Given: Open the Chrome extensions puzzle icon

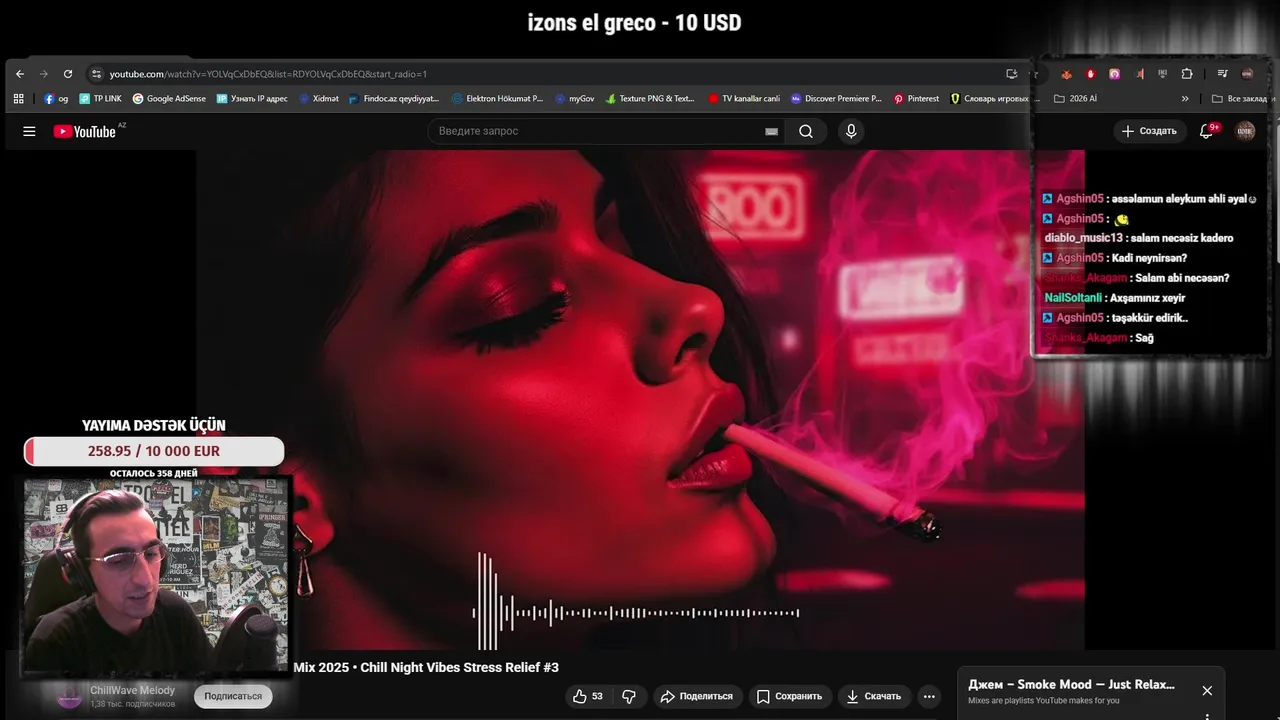Looking at the screenshot, I should (1187, 74).
